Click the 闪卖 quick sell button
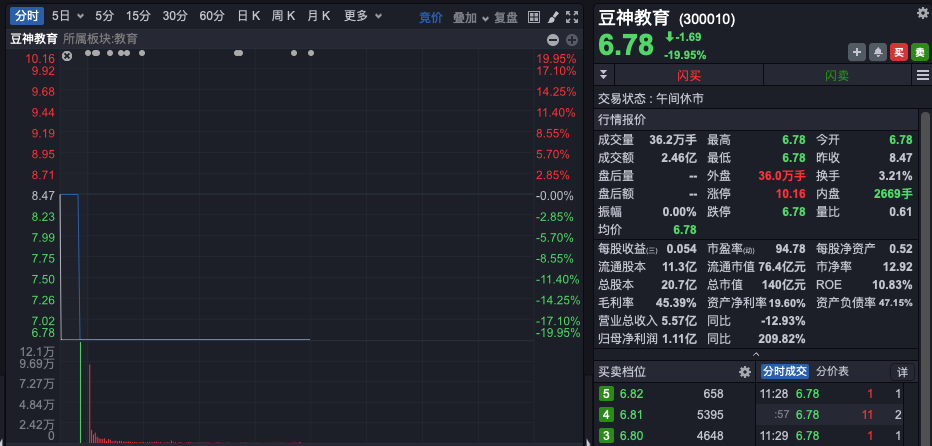 pyautogui.click(x=837, y=75)
